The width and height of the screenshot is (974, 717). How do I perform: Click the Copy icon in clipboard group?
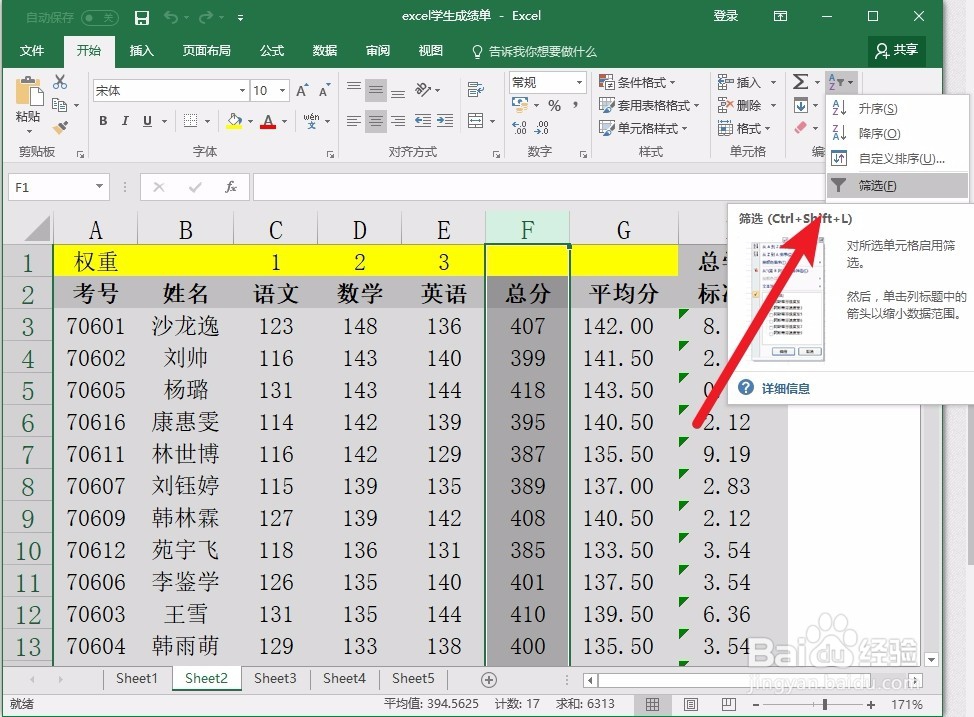pyautogui.click(x=60, y=105)
